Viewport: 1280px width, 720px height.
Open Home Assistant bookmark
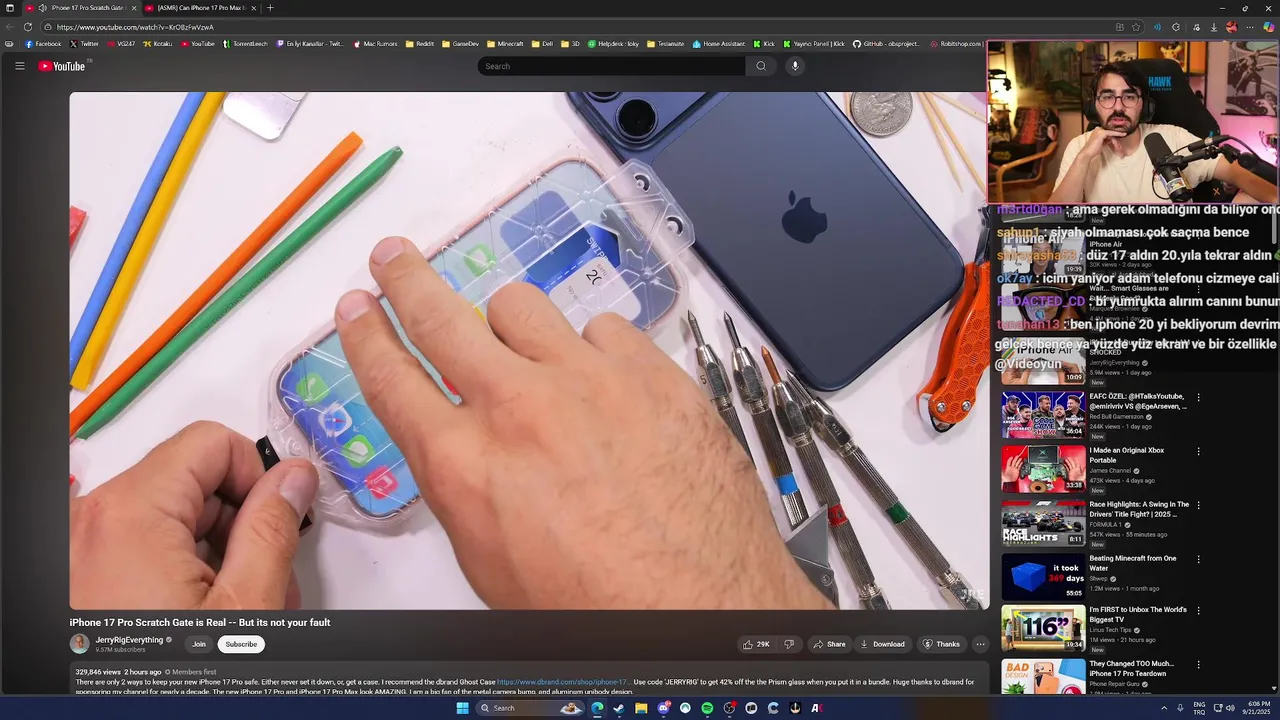click(x=719, y=44)
